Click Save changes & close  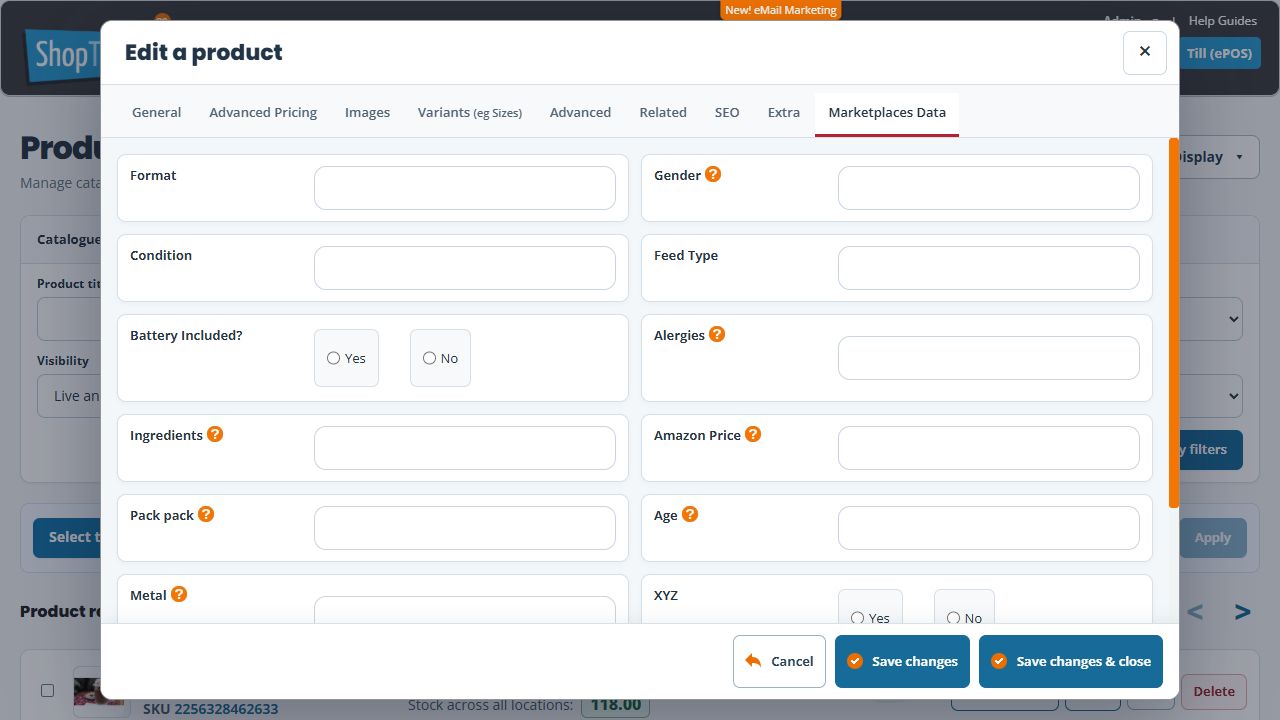click(1071, 662)
